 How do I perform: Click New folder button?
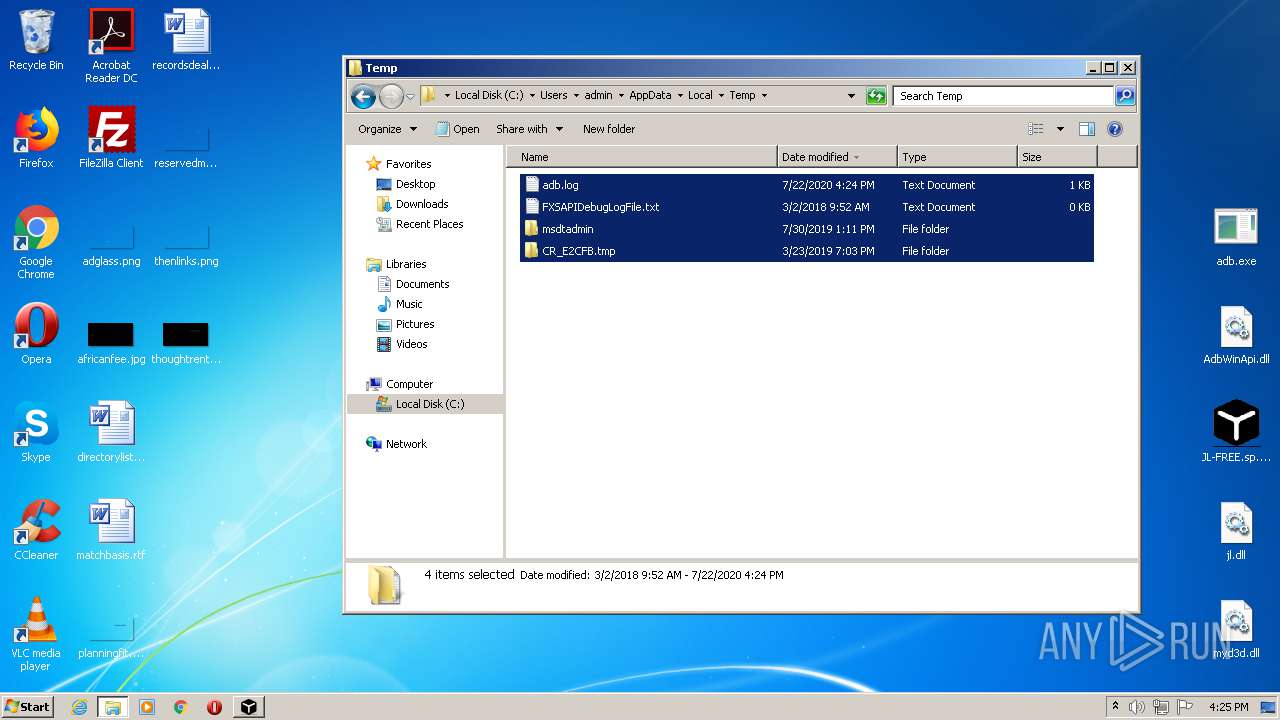(x=609, y=129)
